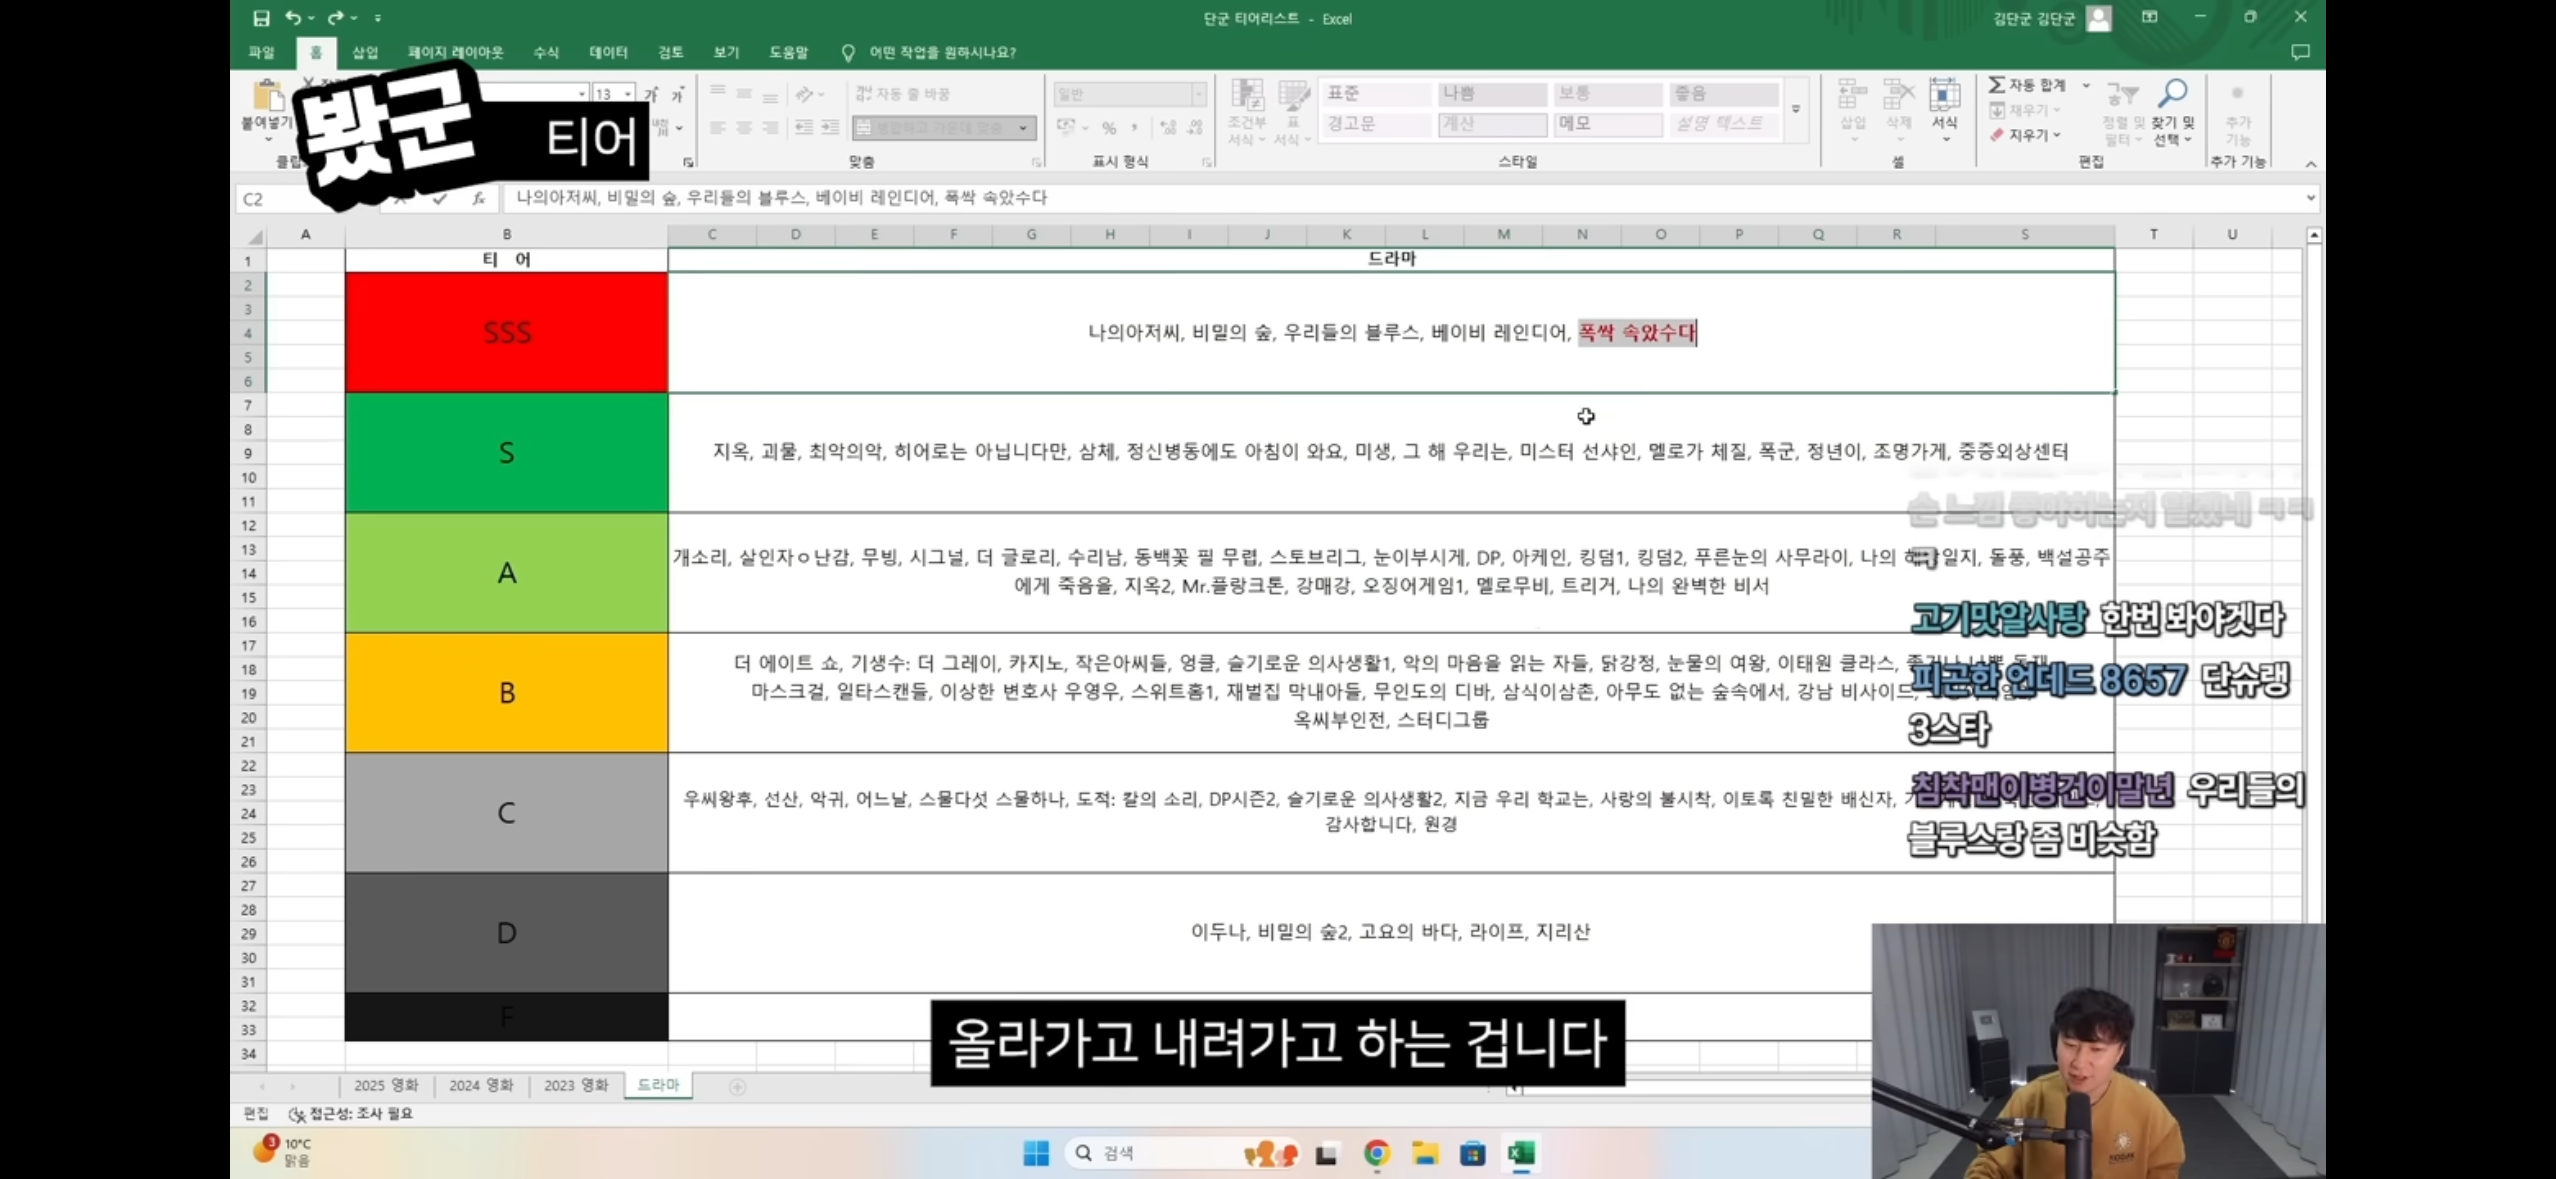Click the center align icon
This screenshot has width=2556, height=1179.
(x=744, y=128)
